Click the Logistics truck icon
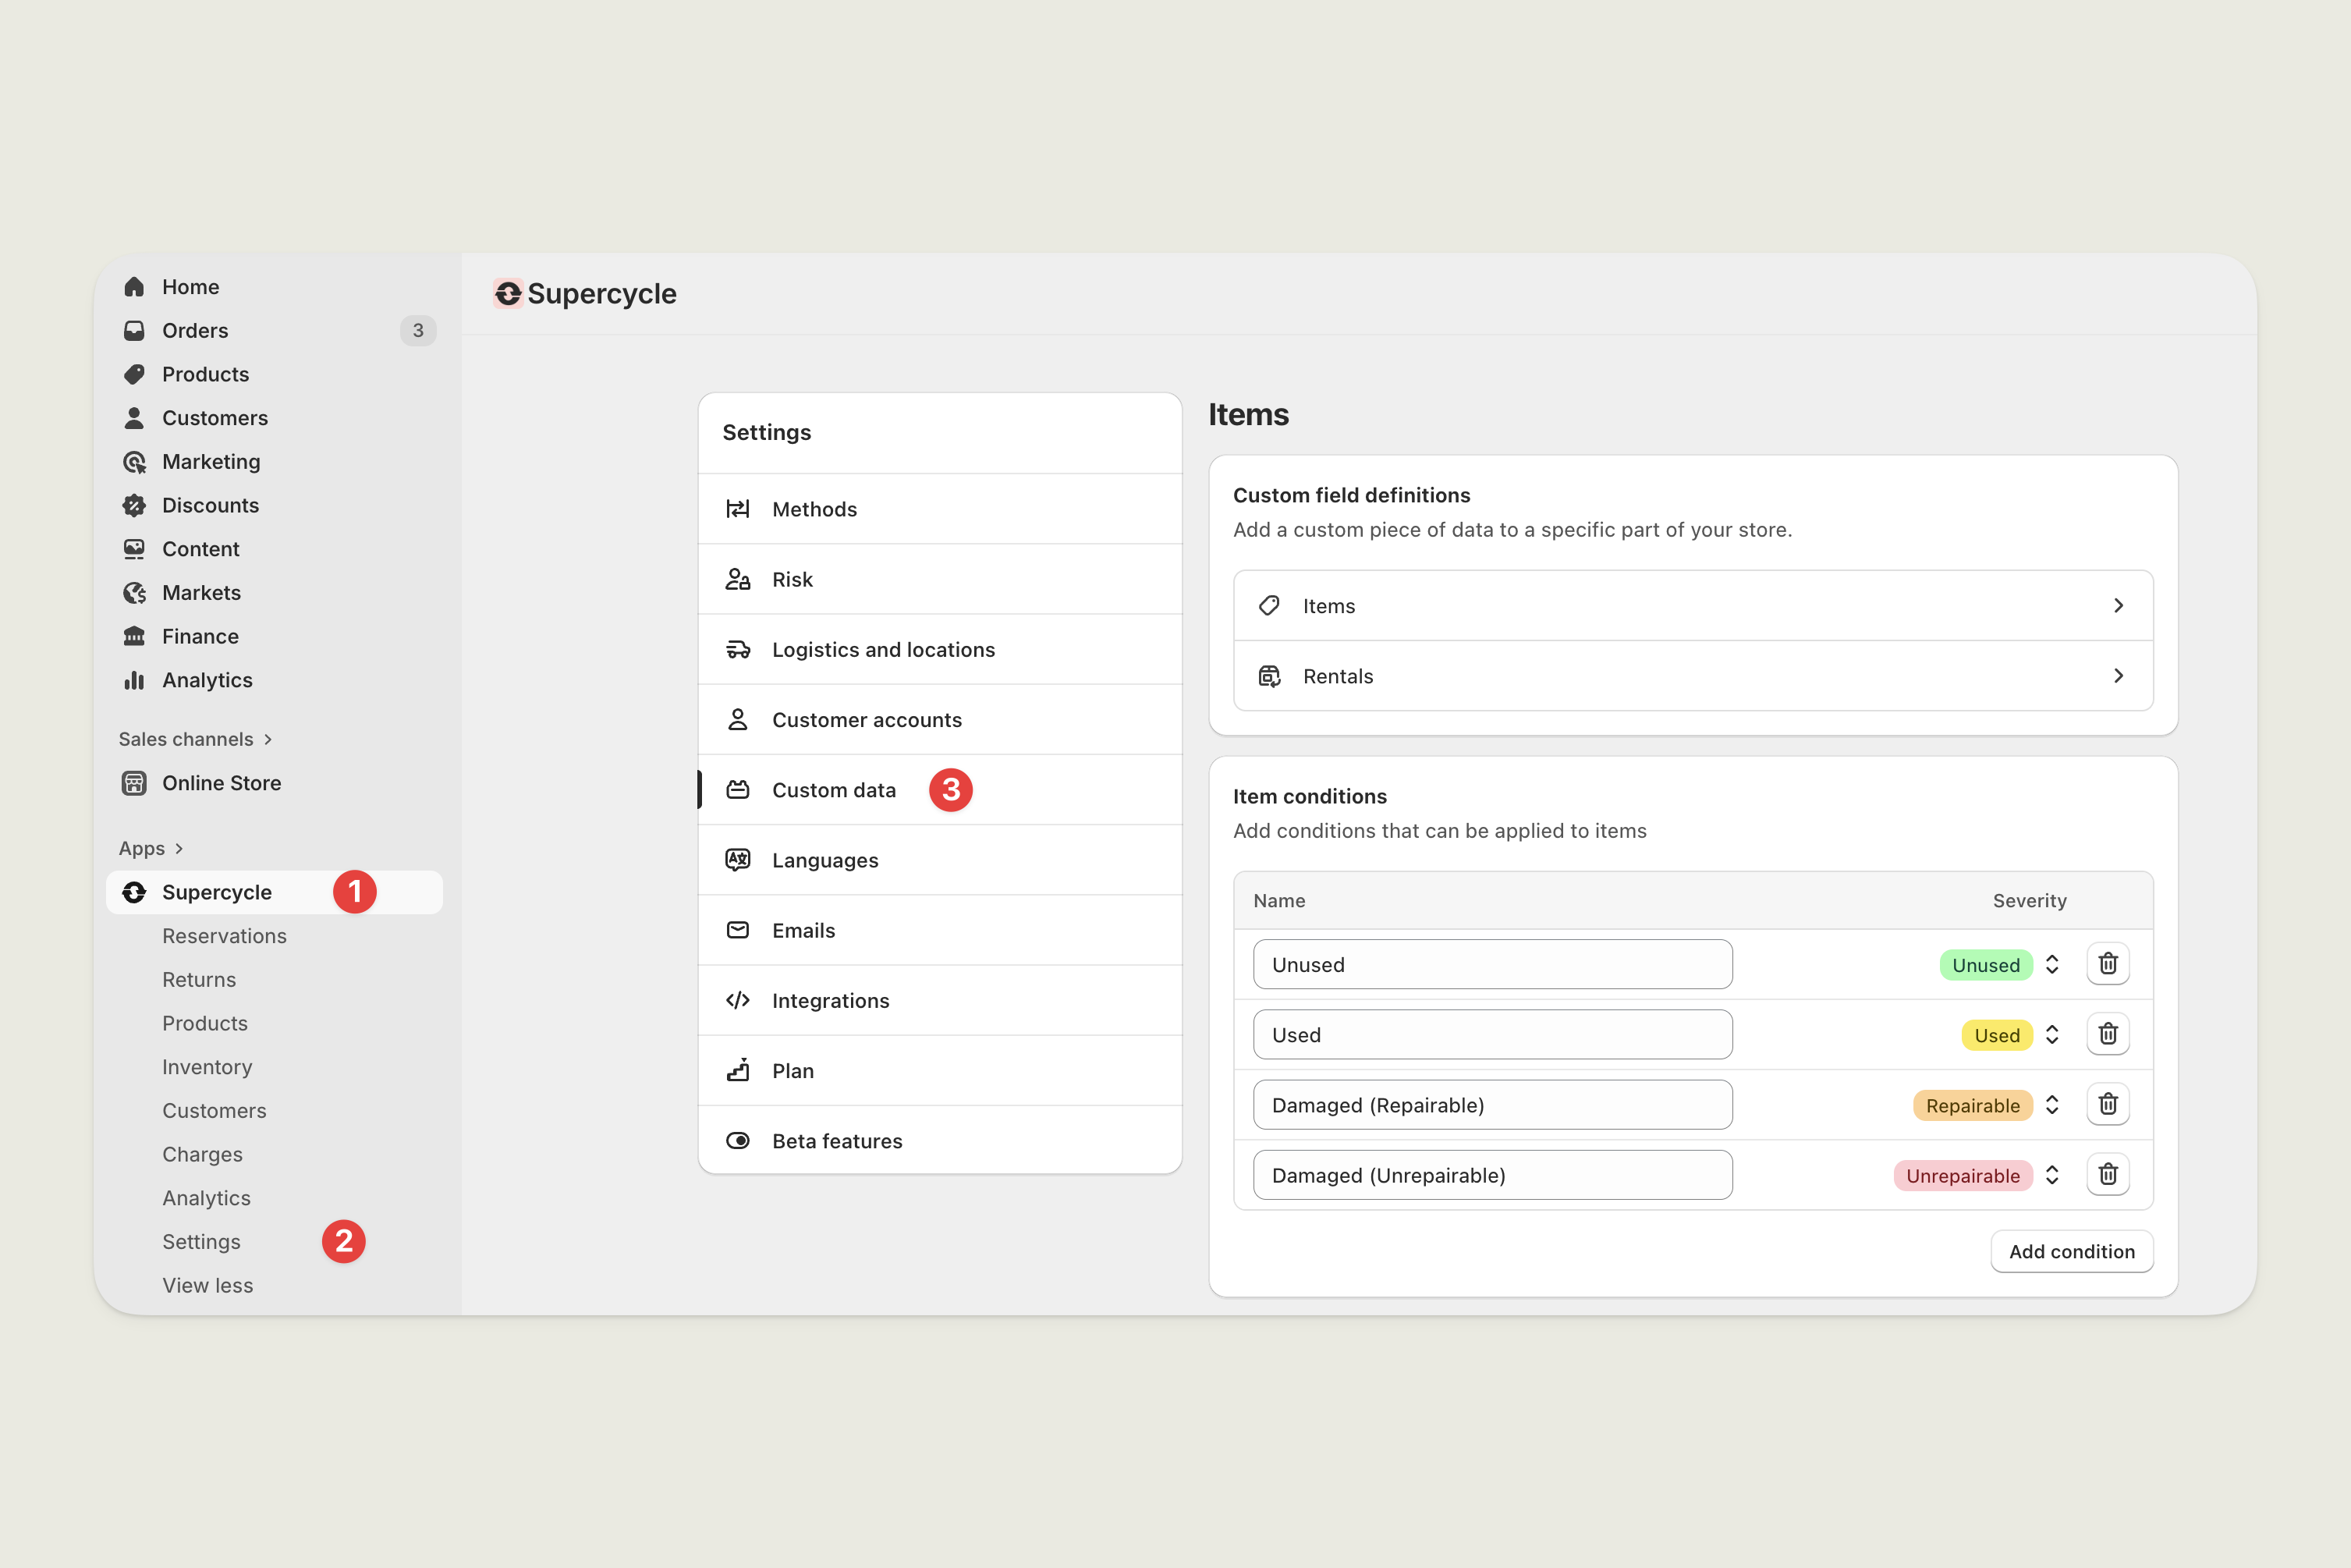 click(x=738, y=650)
